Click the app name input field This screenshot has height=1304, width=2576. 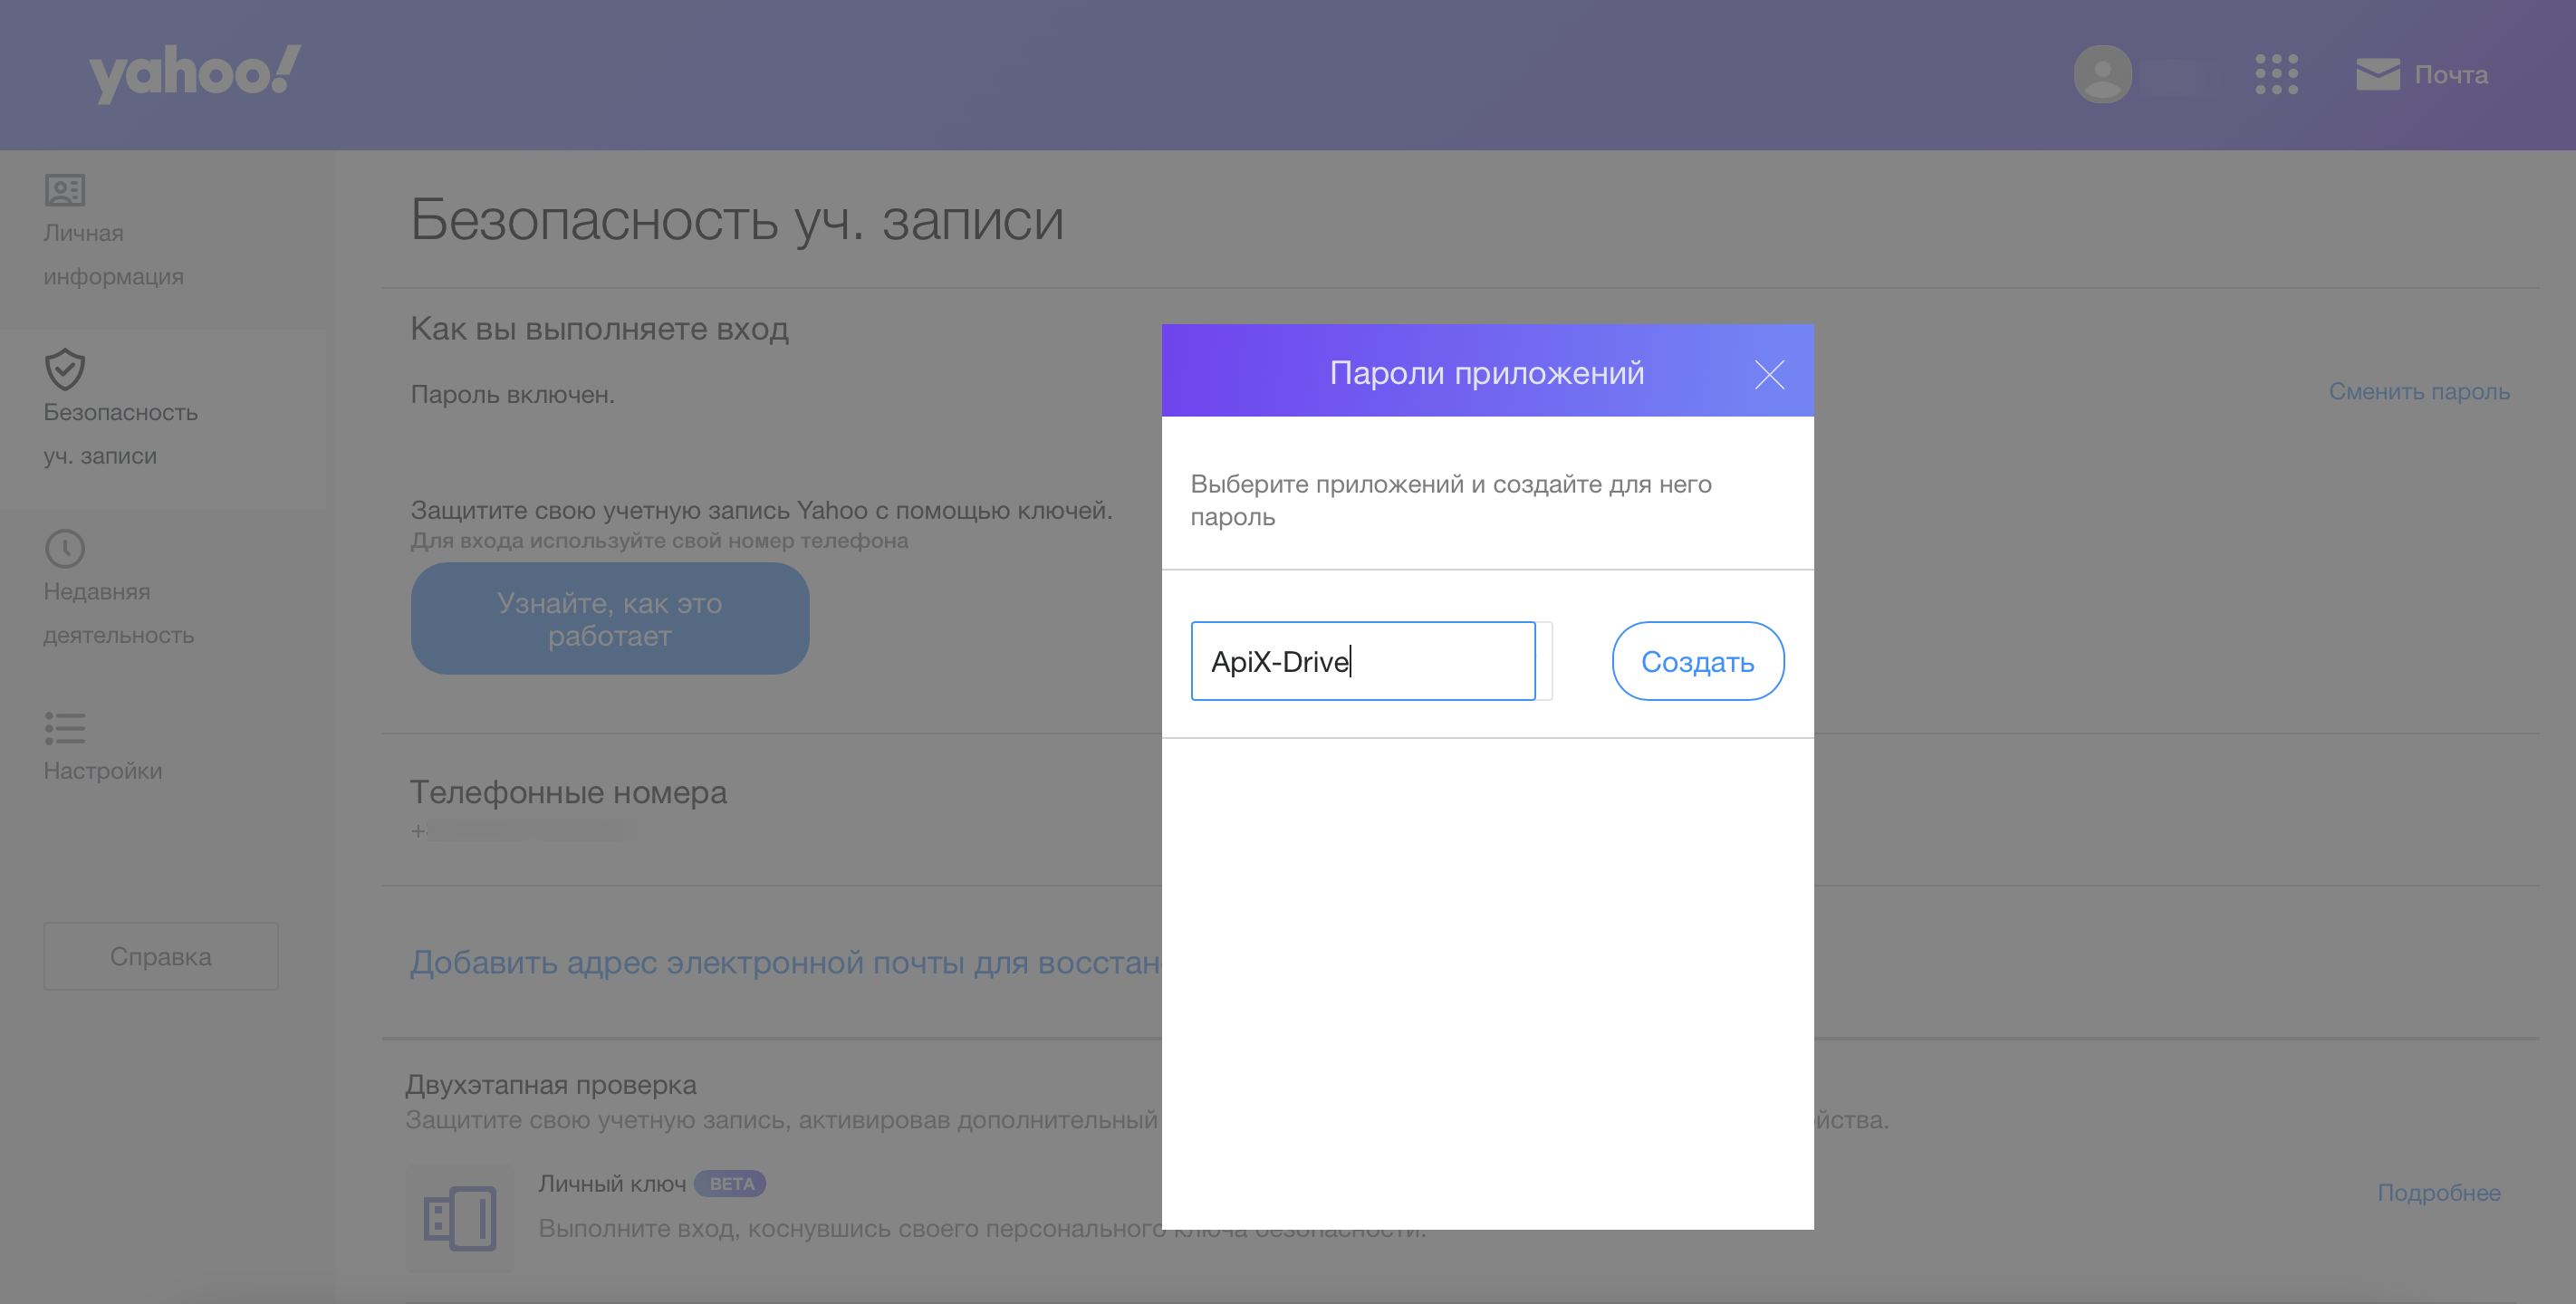1363,661
